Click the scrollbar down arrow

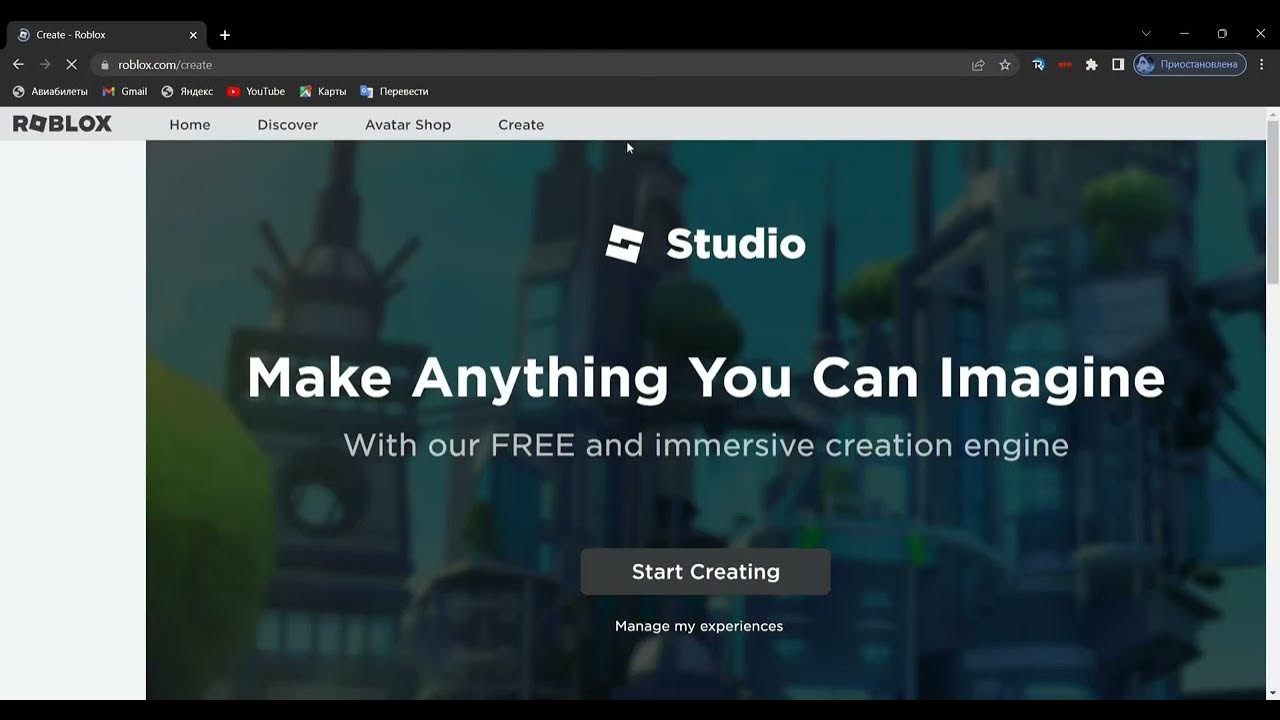(1273, 692)
